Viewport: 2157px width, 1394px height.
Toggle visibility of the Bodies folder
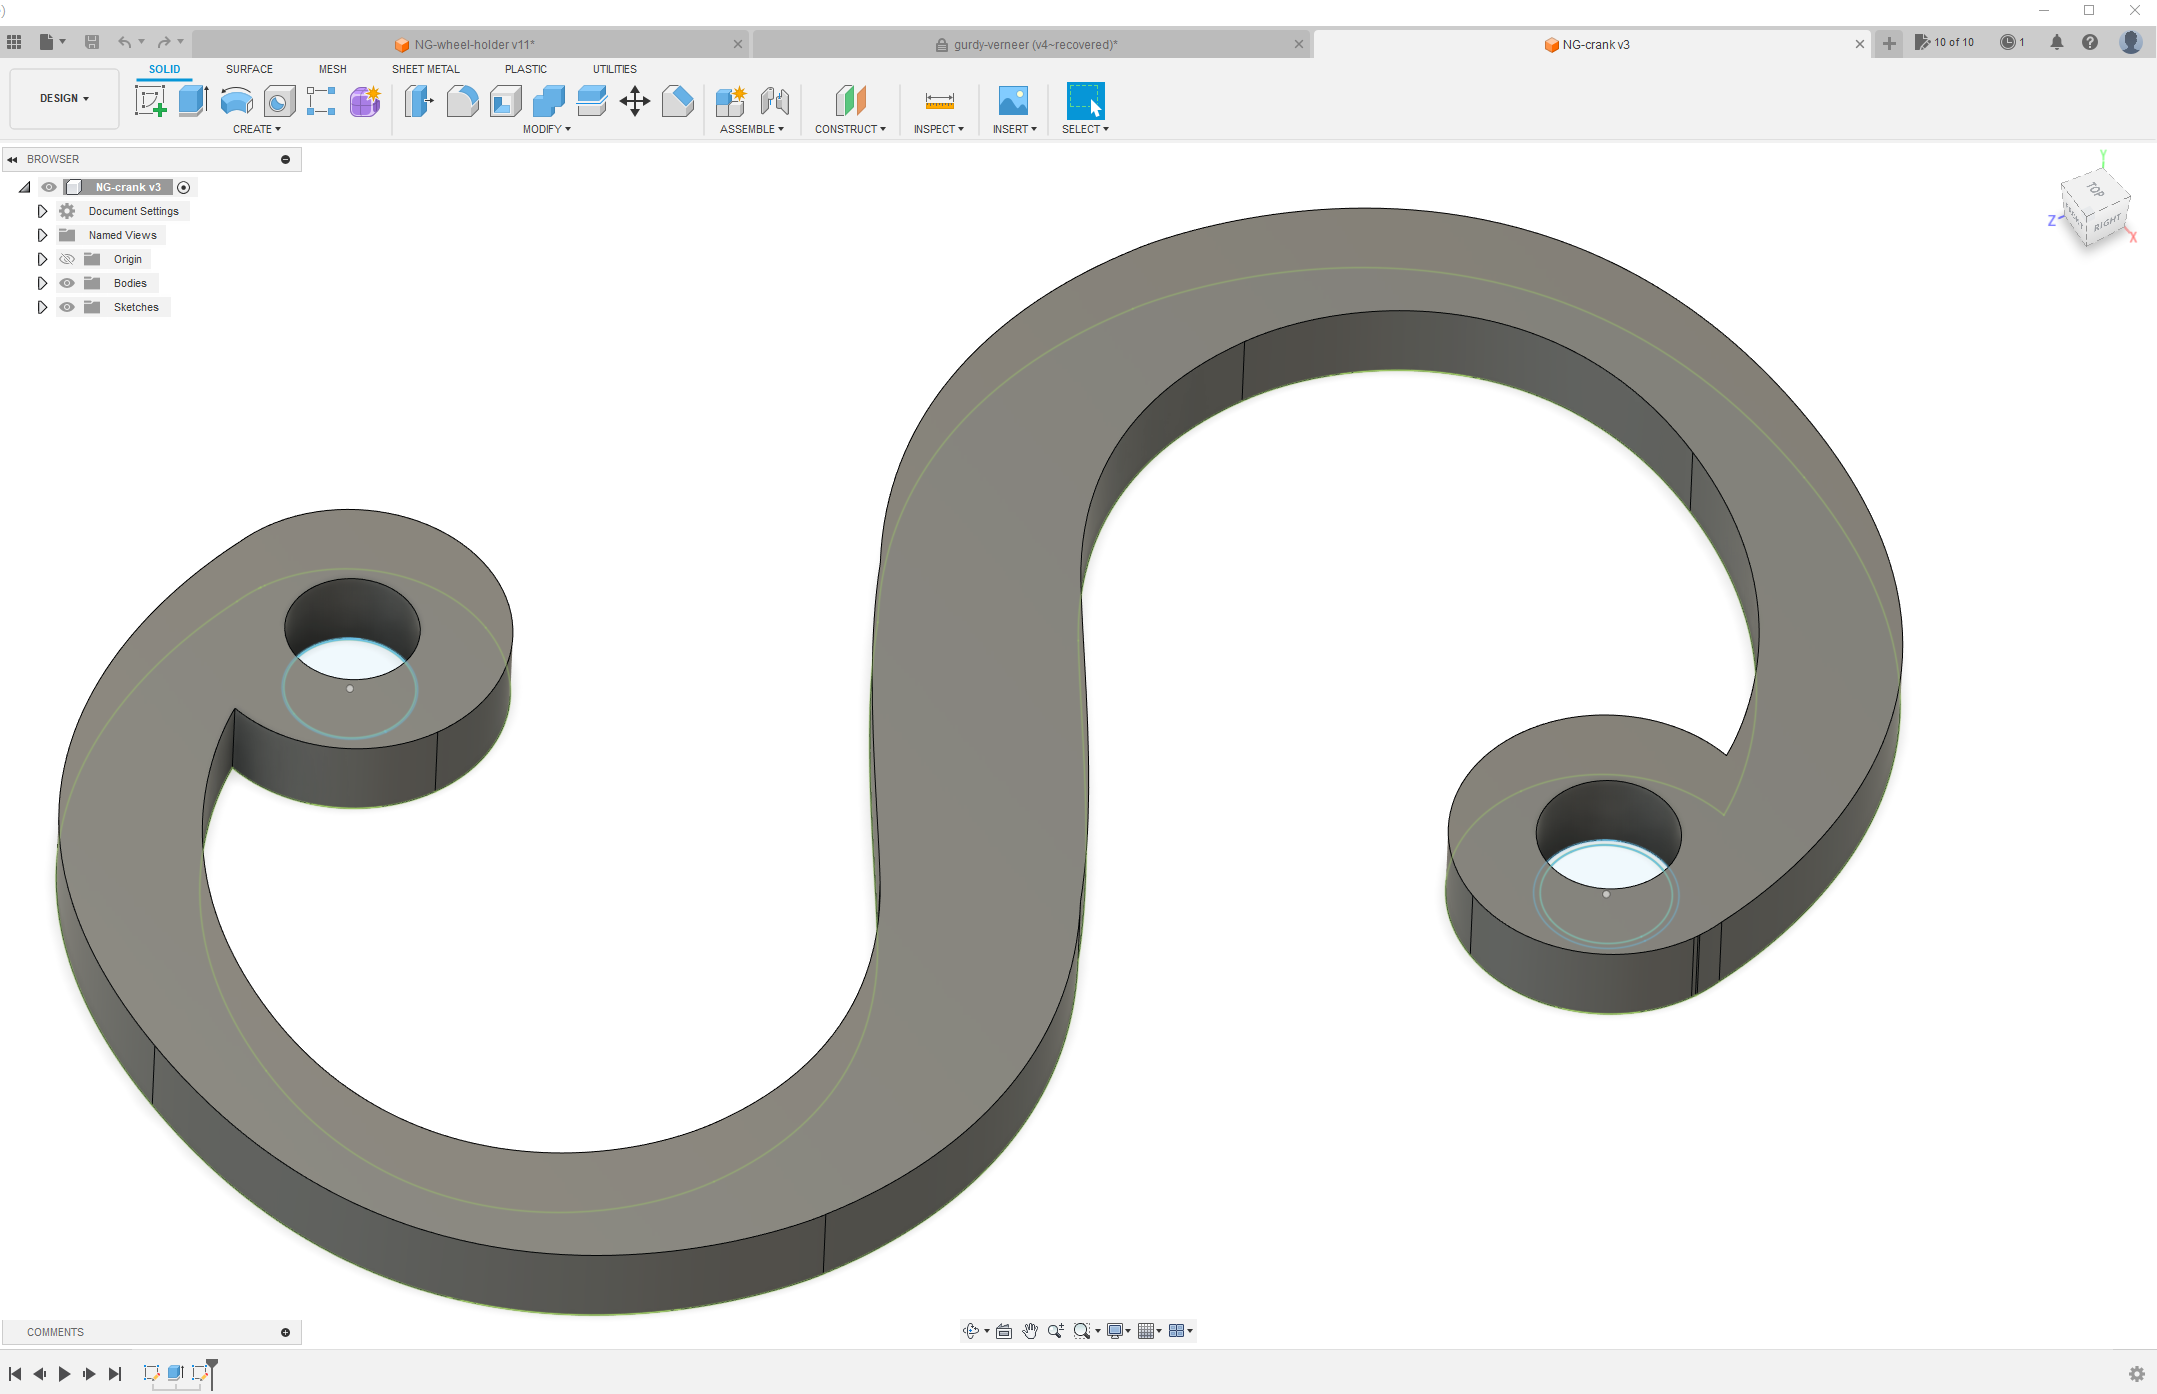(x=67, y=283)
